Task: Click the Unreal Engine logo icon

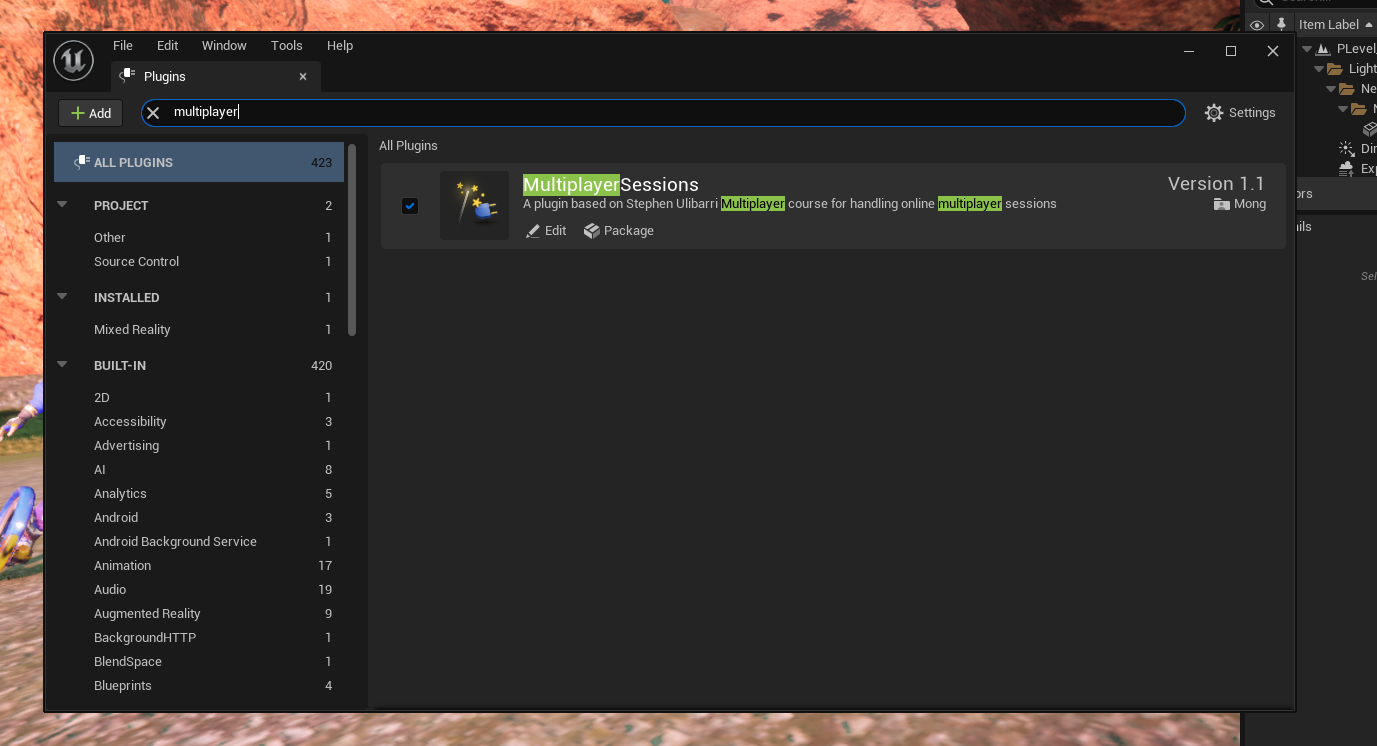Action: tap(73, 61)
